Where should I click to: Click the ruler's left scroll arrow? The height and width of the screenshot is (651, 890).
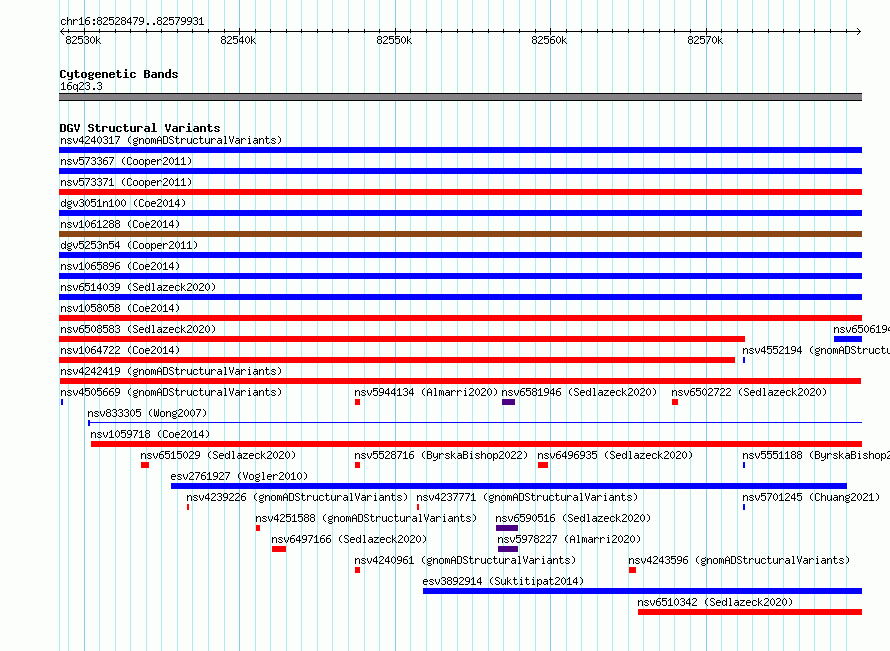point(62,32)
